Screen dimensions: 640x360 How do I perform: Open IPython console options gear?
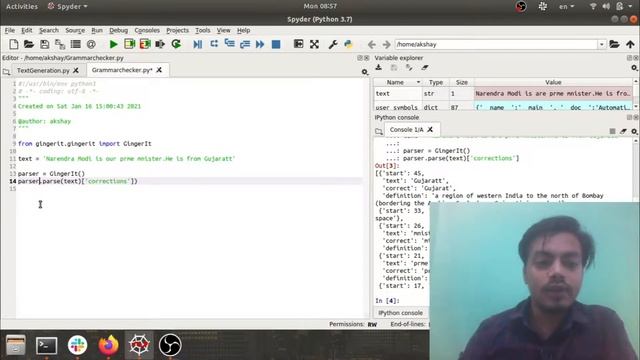[x=634, y=131]
